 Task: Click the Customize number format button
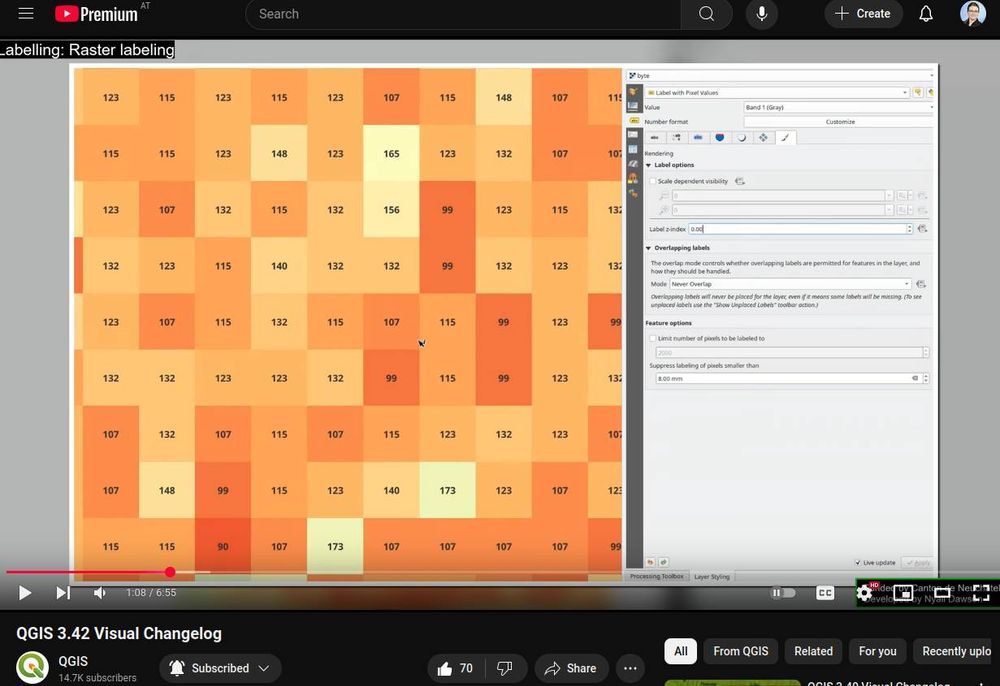[x=839, y=121]
